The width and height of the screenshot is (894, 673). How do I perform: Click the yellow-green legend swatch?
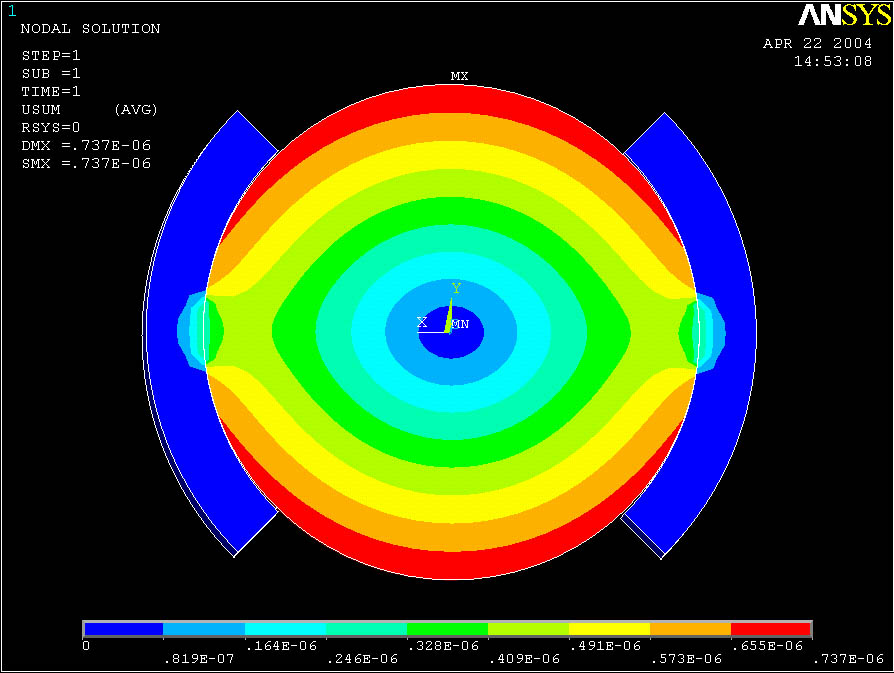(x=528, y=629)
